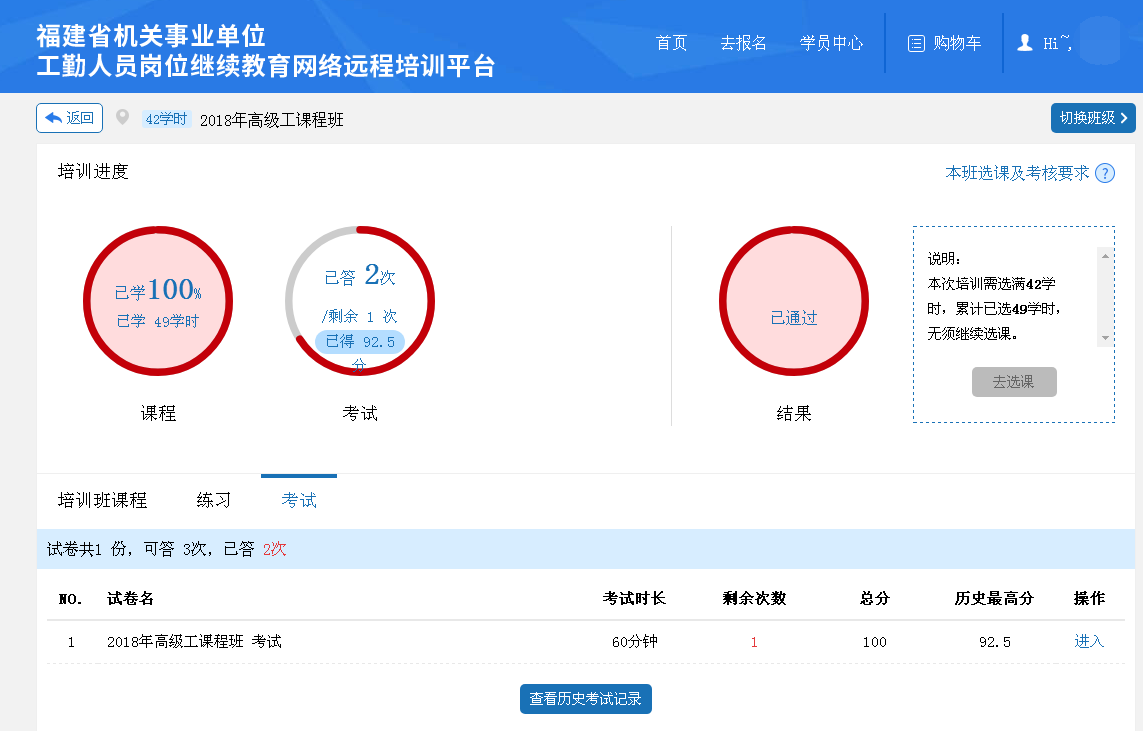Click the location pin icon

tap(122, 118)
